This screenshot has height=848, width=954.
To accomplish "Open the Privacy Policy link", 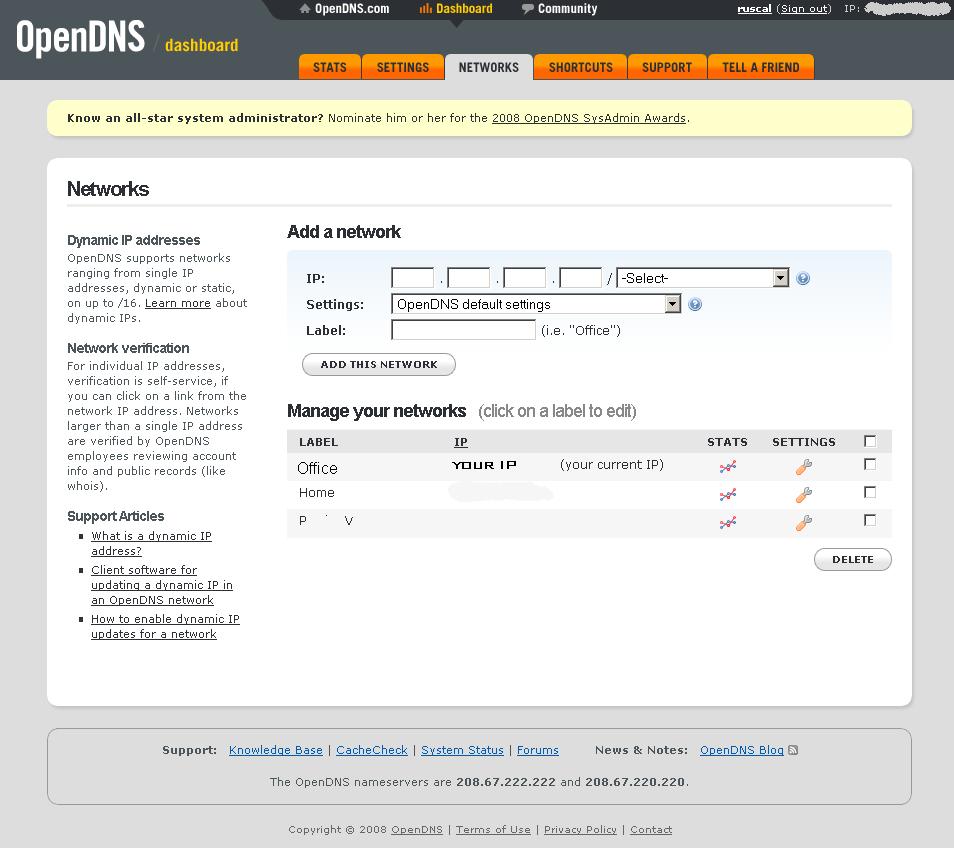I will (580, 830).
